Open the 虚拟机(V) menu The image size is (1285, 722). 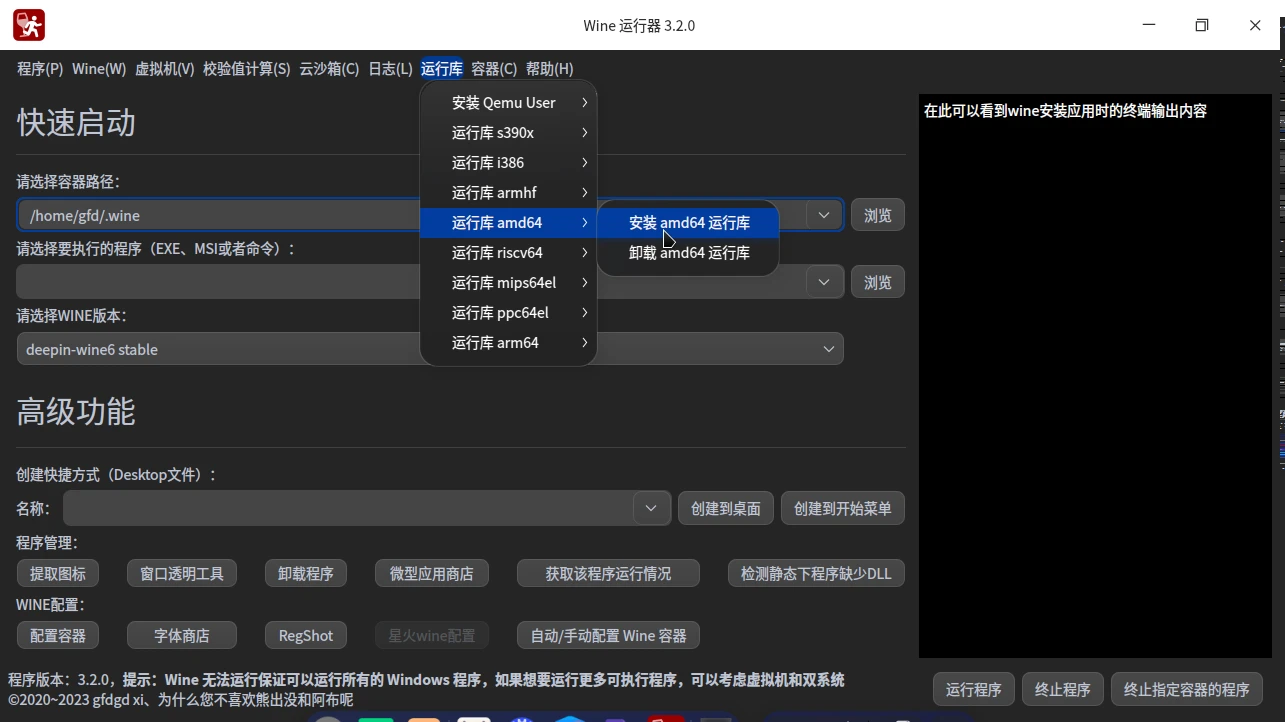tap(165, 69)
